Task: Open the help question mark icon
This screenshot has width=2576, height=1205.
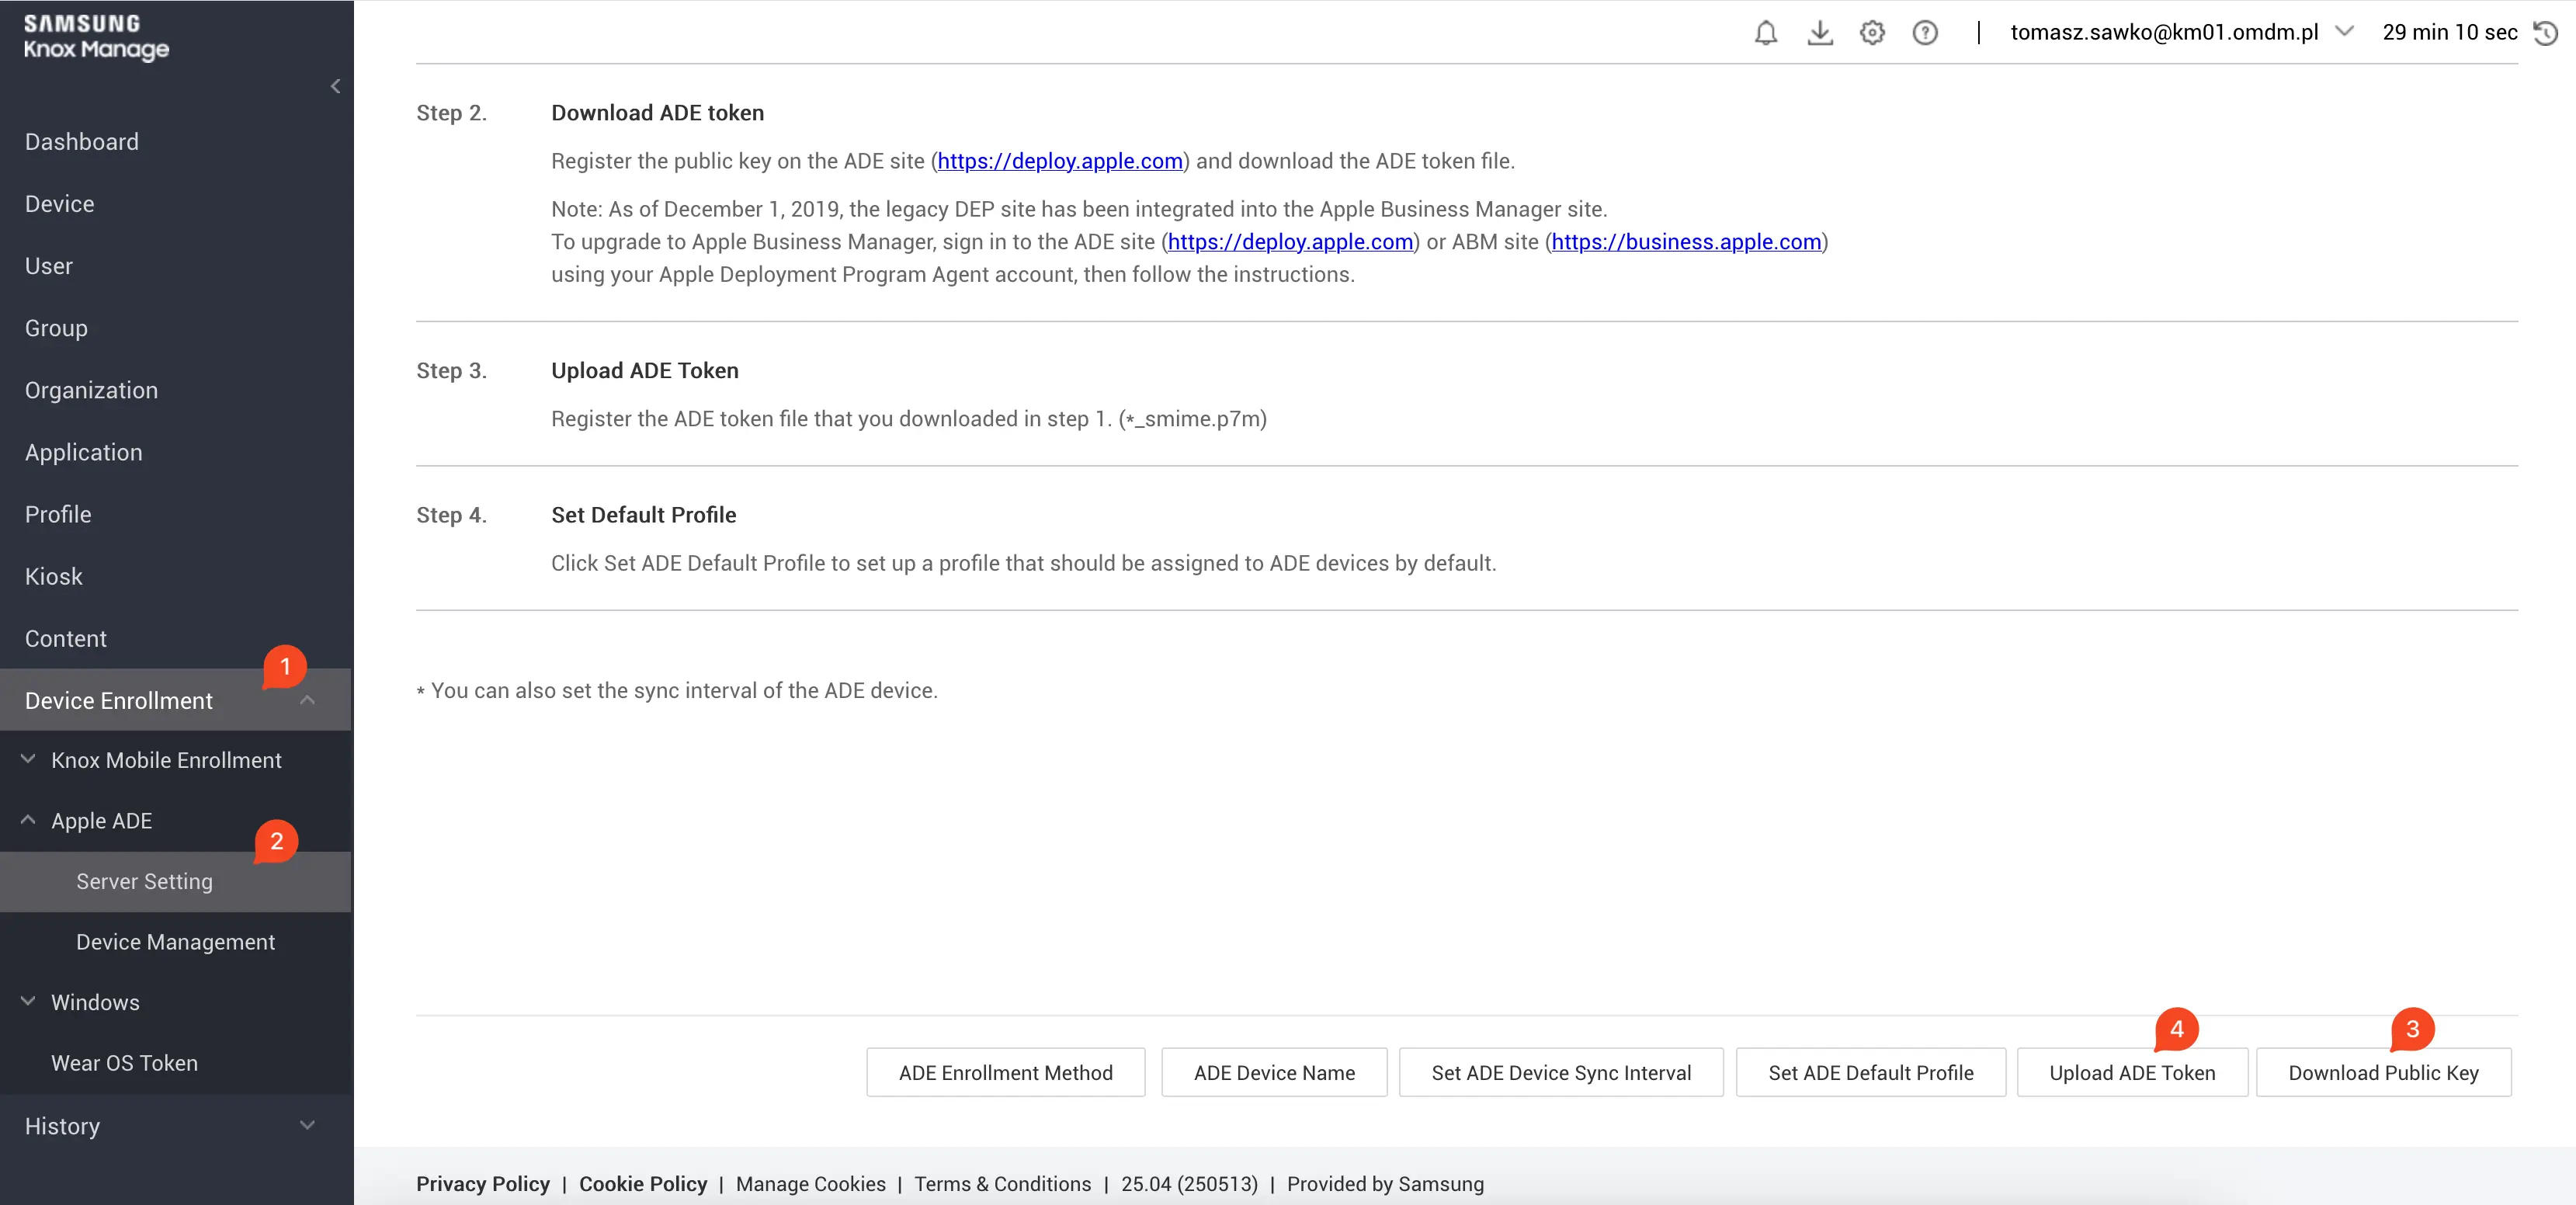Action: click(1925, 33)
